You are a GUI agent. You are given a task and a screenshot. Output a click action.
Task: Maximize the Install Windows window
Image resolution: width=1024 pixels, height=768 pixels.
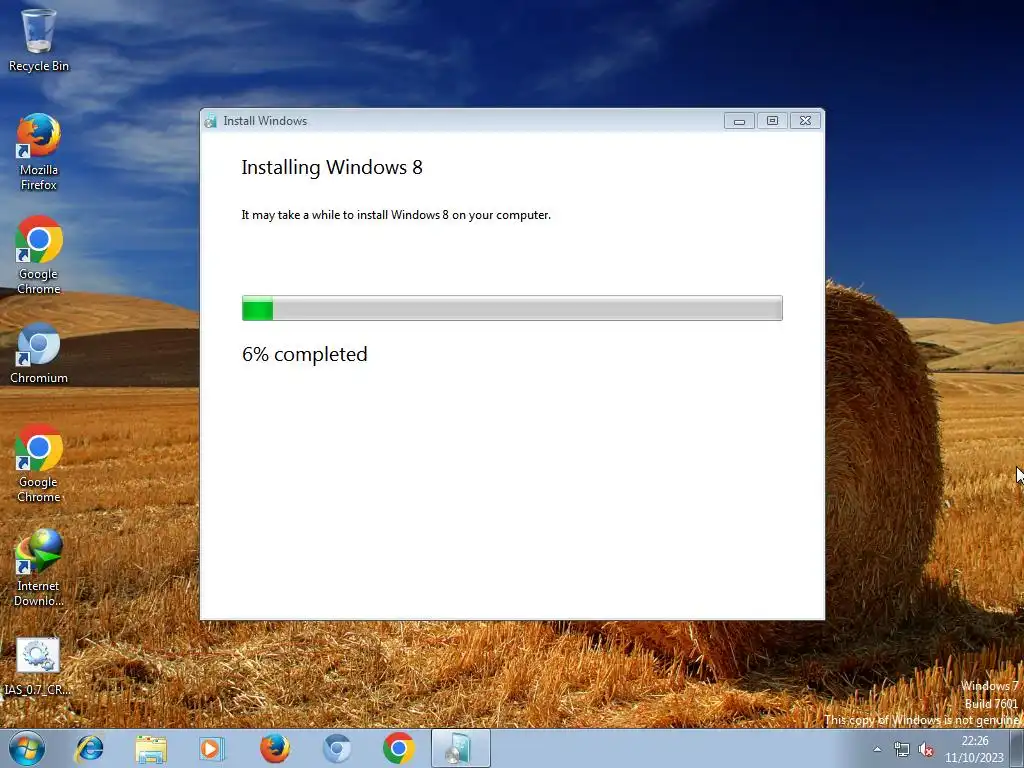(772, 121)
